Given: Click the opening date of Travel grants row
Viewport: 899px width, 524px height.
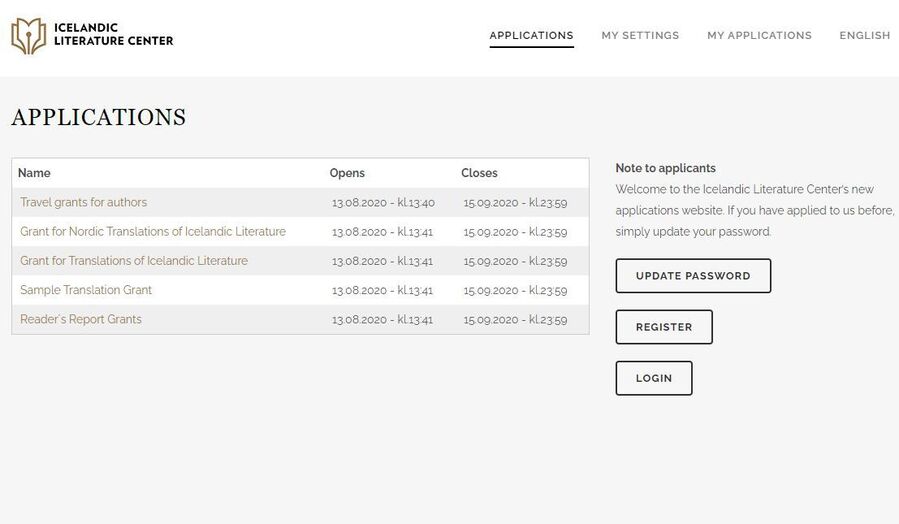Looking at the screenshot, I should [383, 203].
